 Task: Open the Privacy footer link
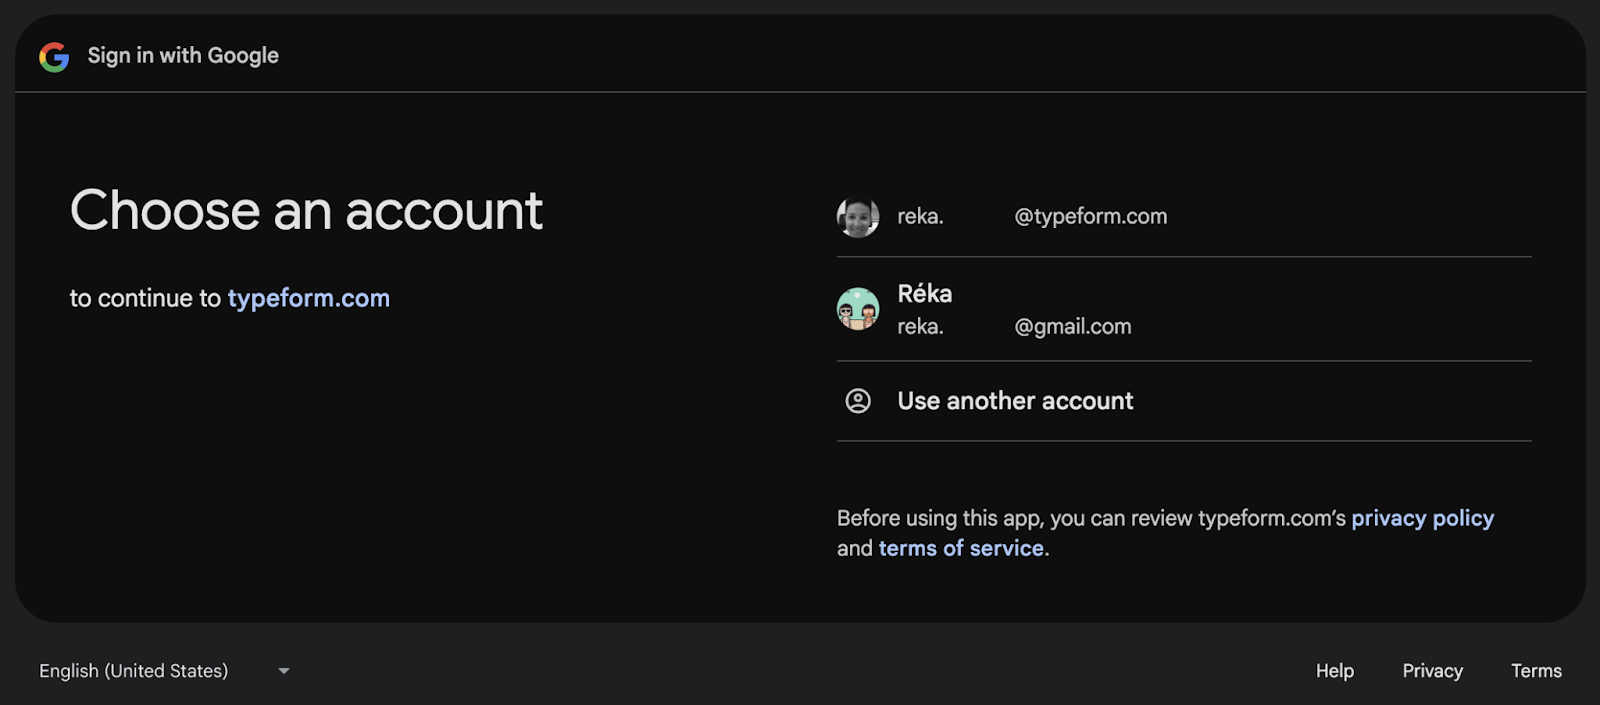coord(1432,671)
